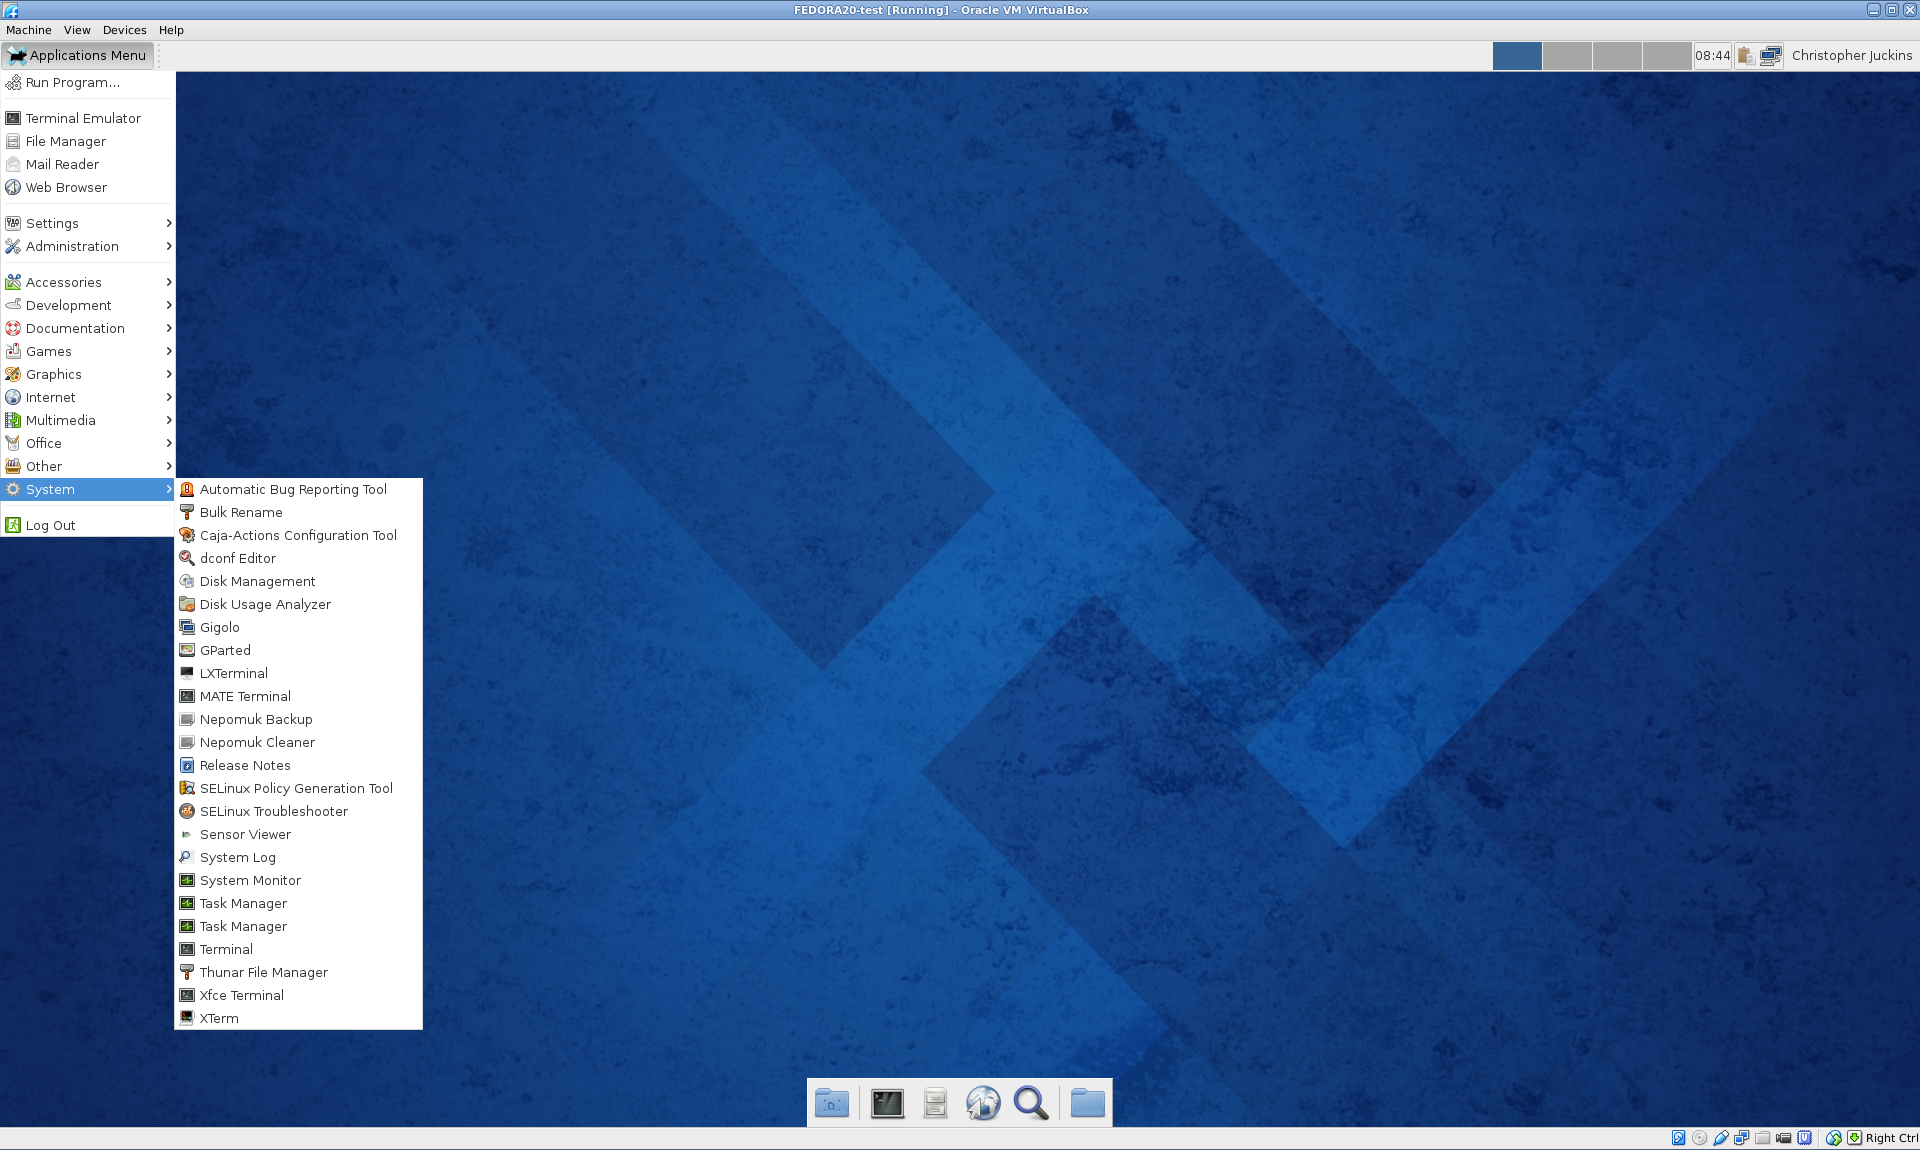The height and width of the screenshot is (1150, 1920).
Task: Switch to the second workspace
Action: click(x=1567, y=56)
